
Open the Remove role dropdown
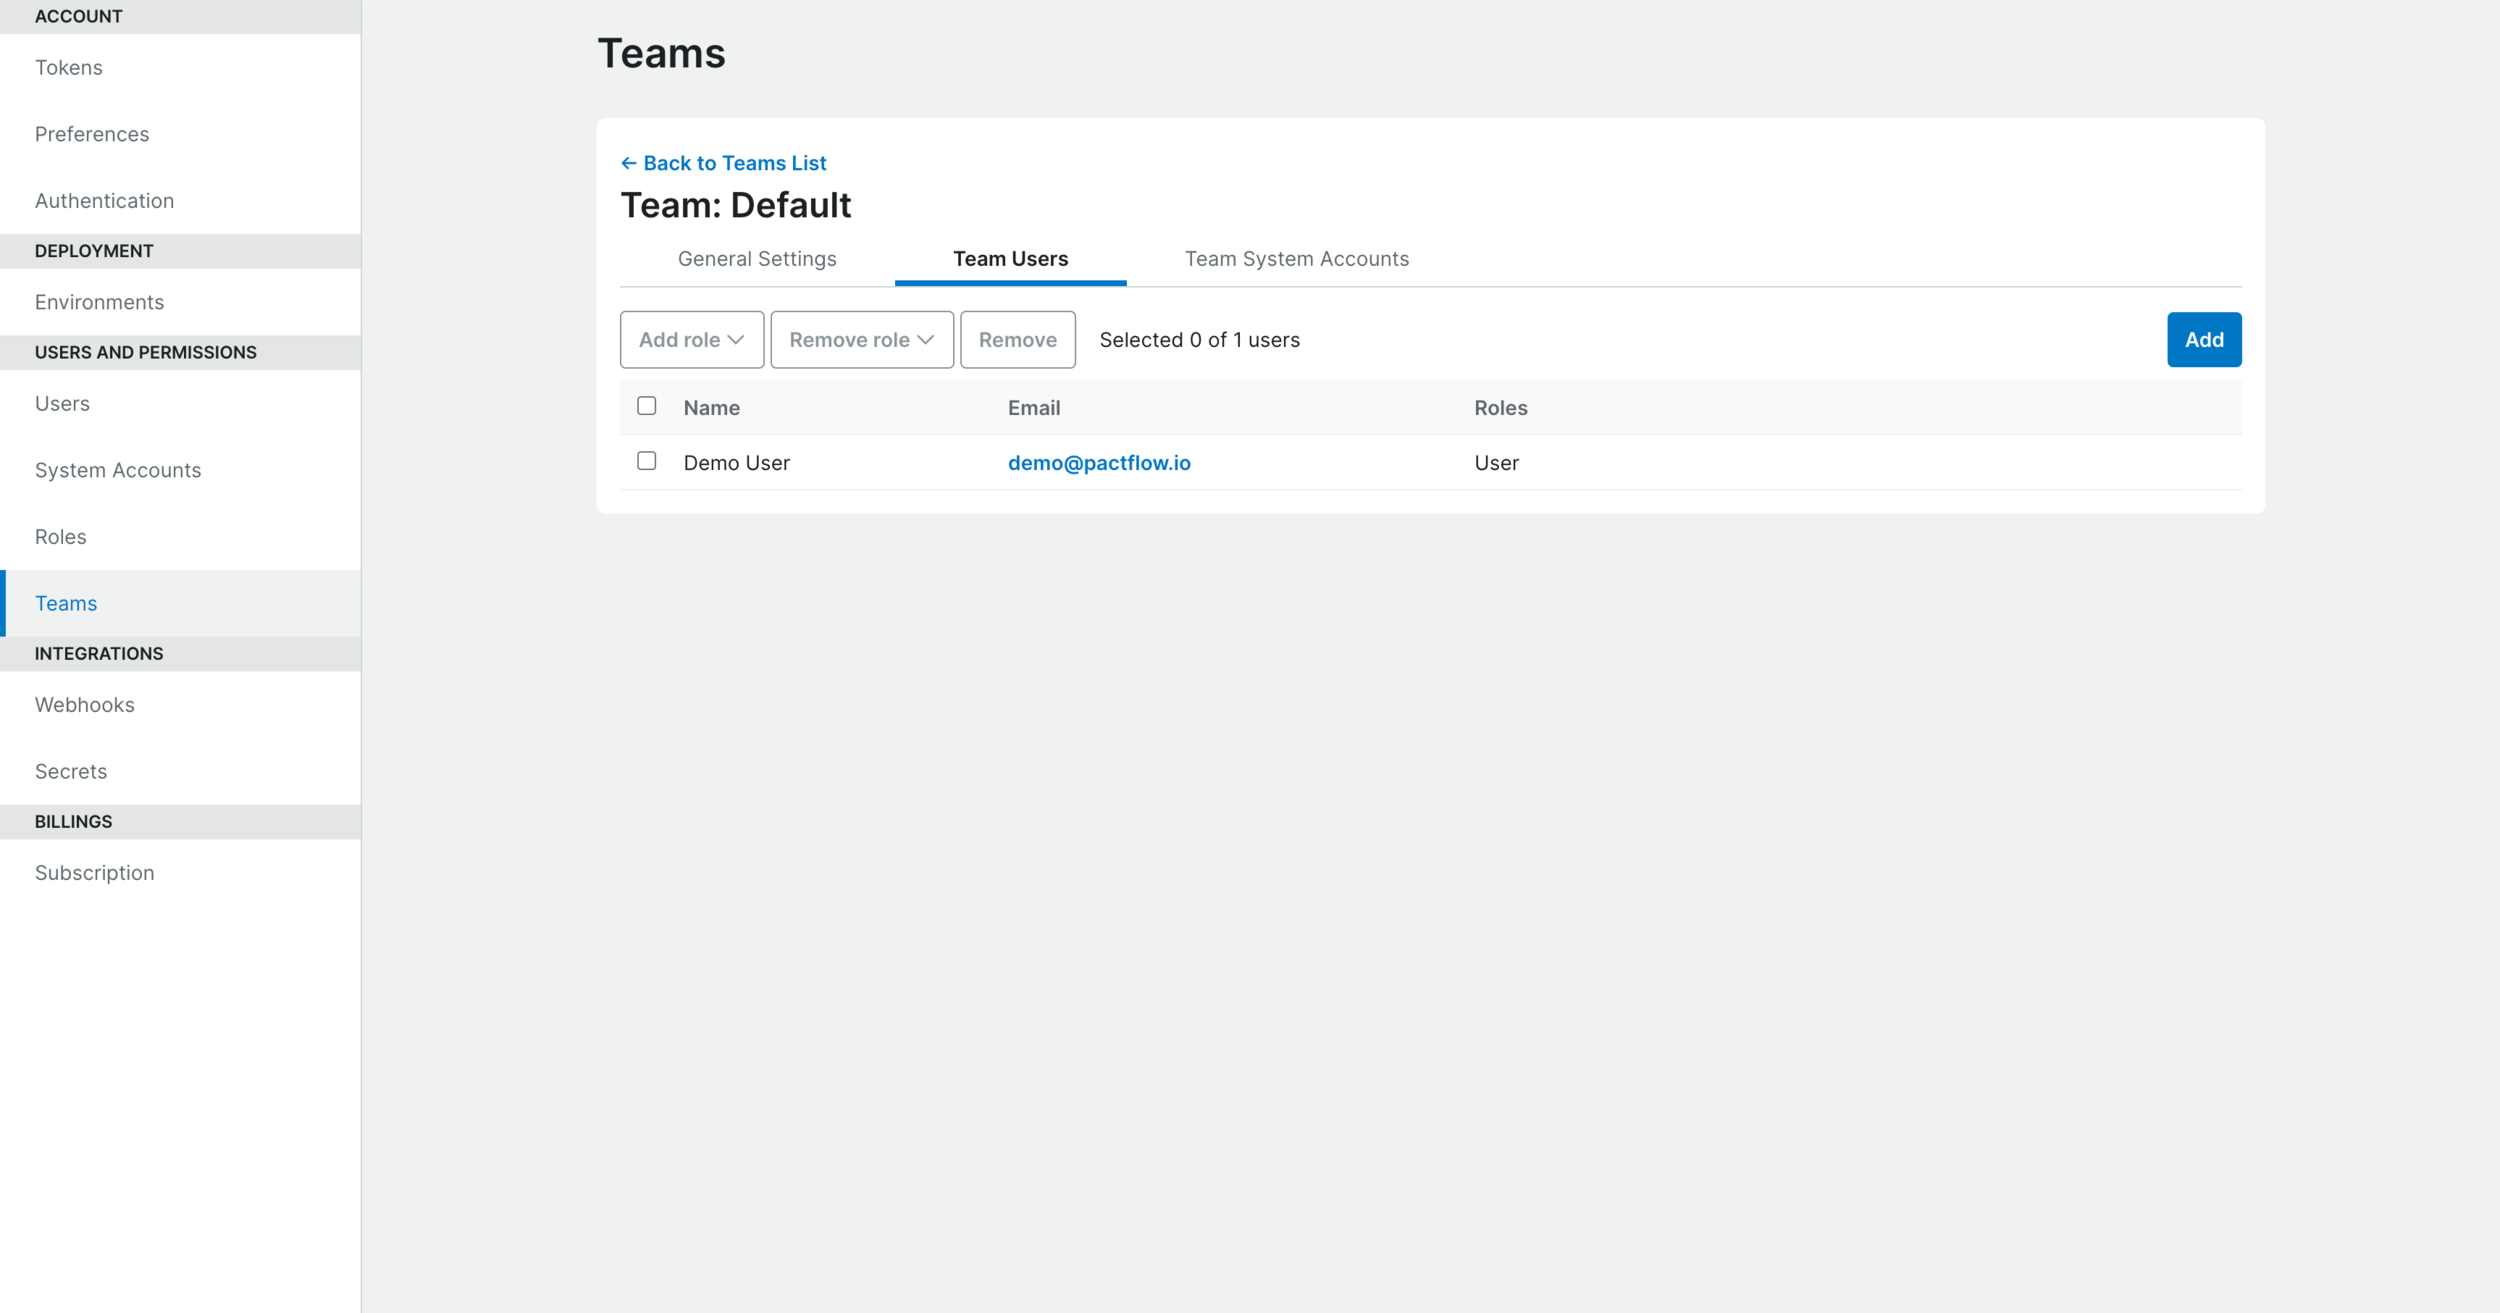(861, 339)
